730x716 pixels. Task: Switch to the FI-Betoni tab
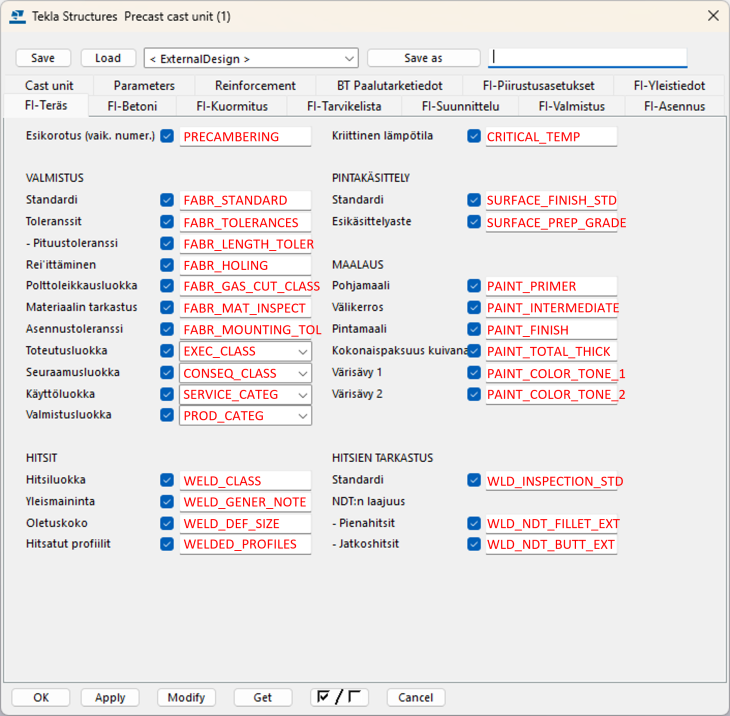coord(132,106)
